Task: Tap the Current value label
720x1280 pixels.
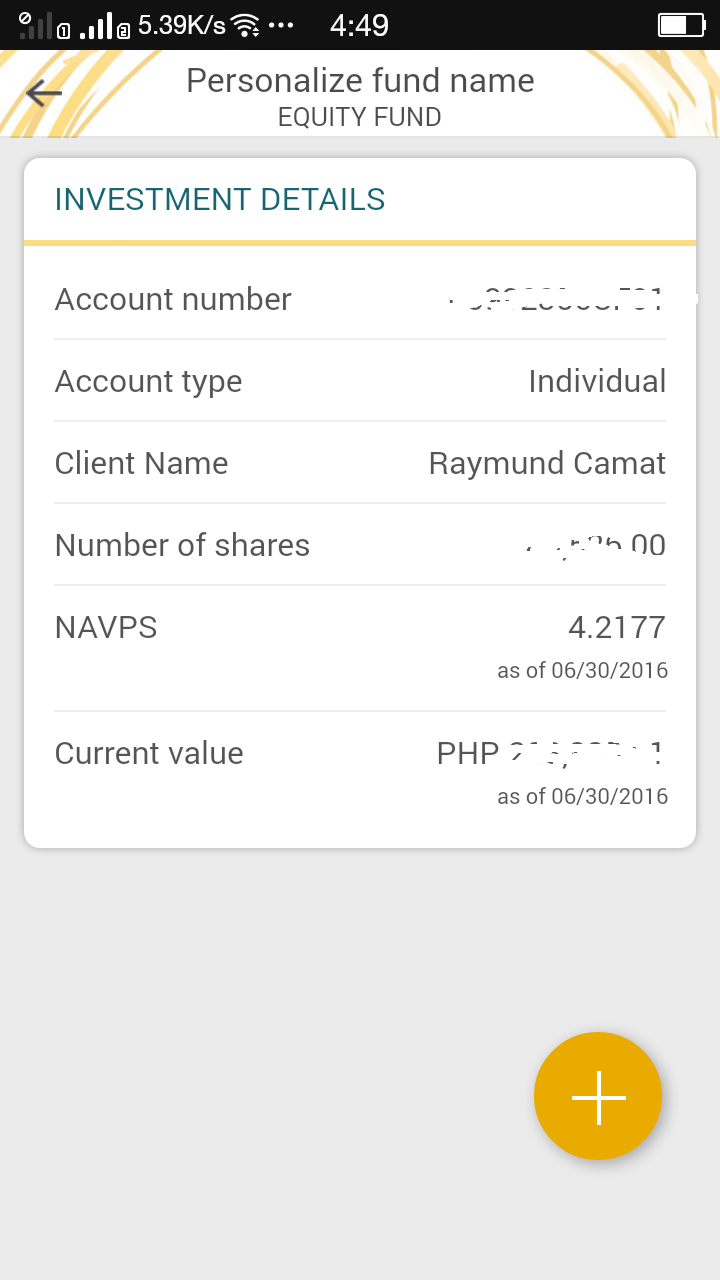Action: [x=149, y=753]
